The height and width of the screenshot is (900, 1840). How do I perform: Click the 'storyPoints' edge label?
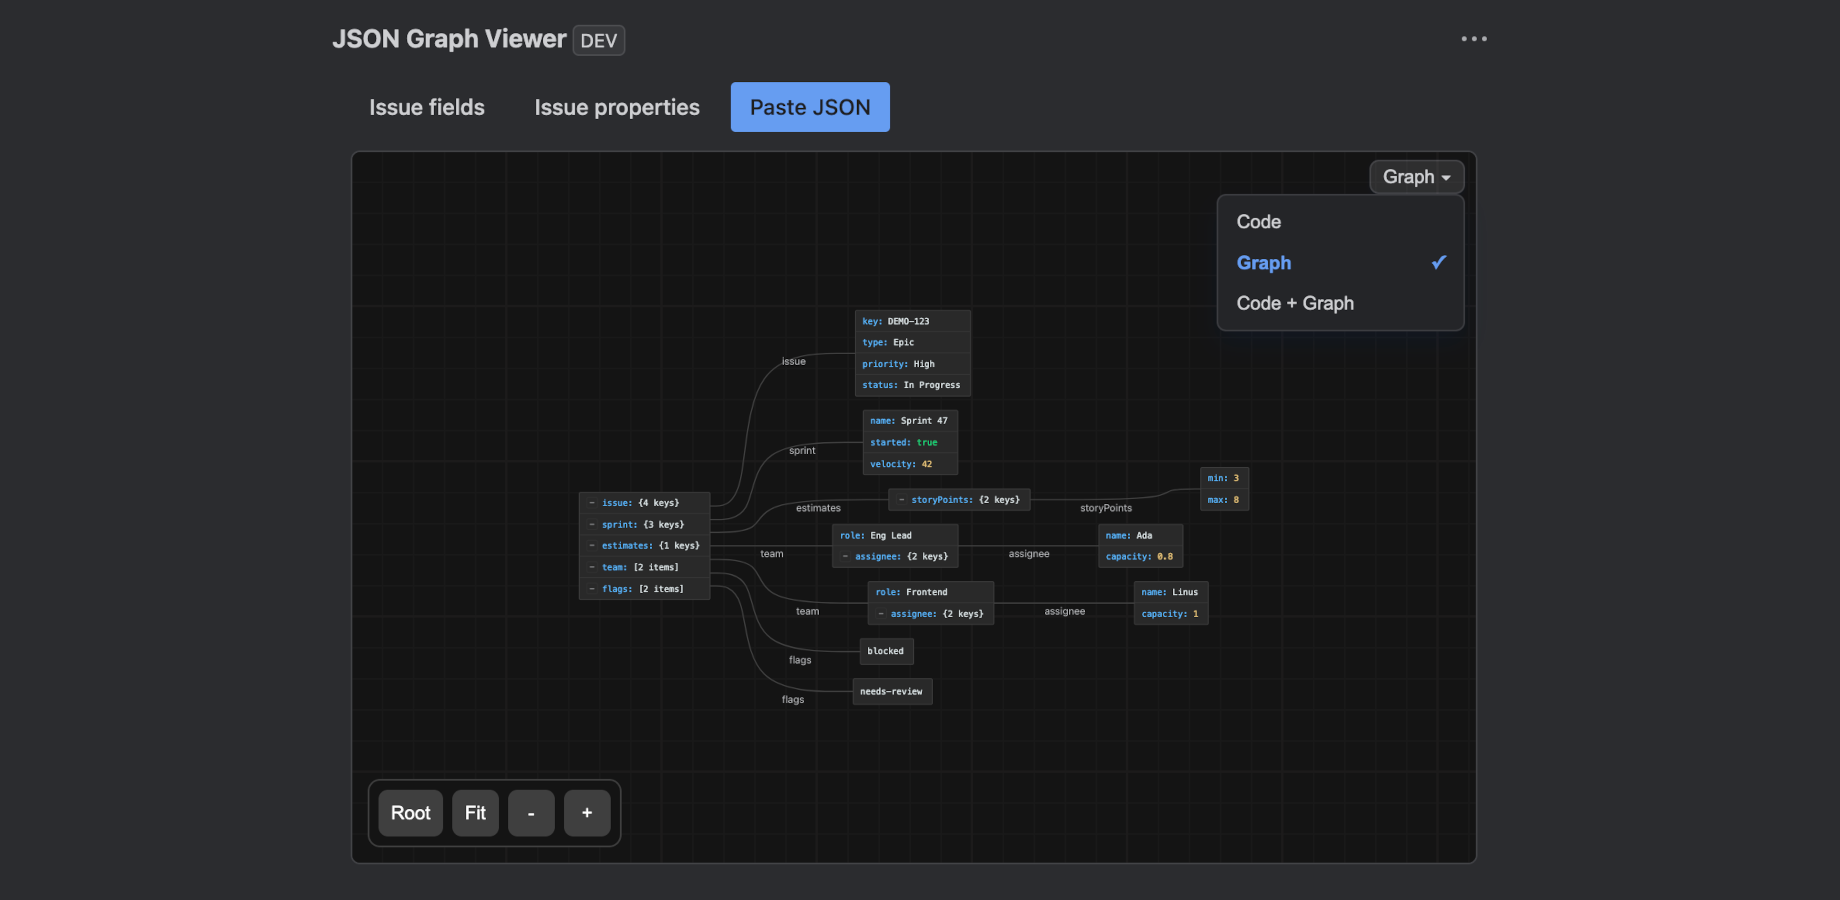(1106, 508)
